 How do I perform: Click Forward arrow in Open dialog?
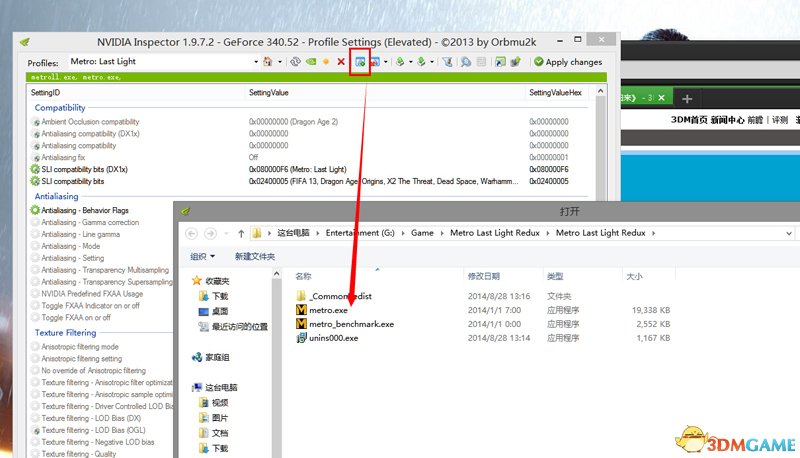click(210, 233)
